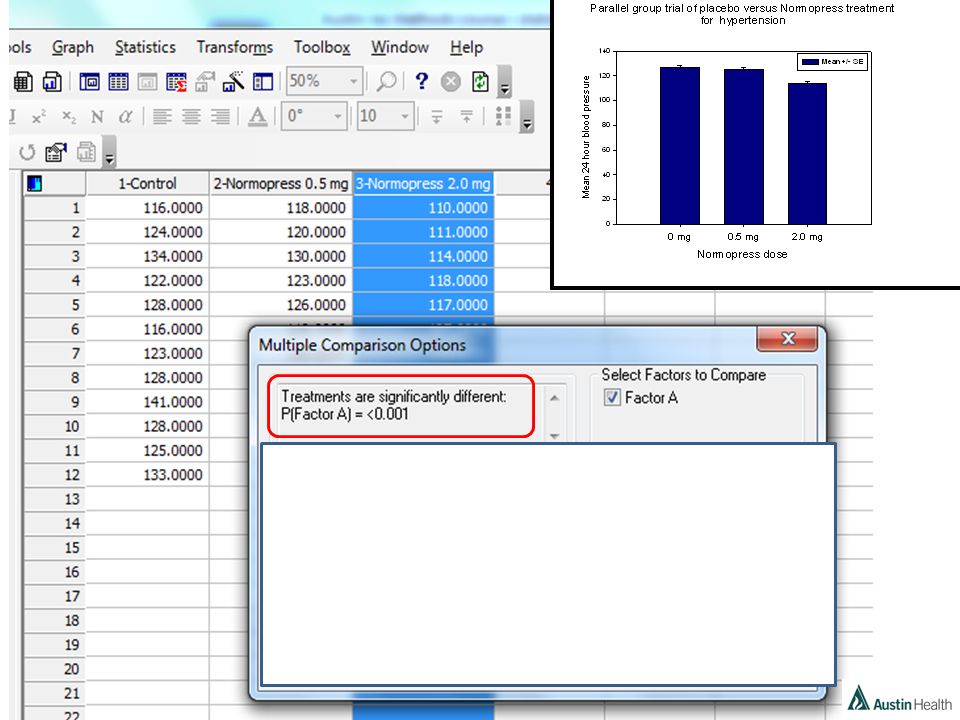Click the magnifier zoom icon
Image resolution: width=960 pixels, height=720 pixels.
pos(386,81)
